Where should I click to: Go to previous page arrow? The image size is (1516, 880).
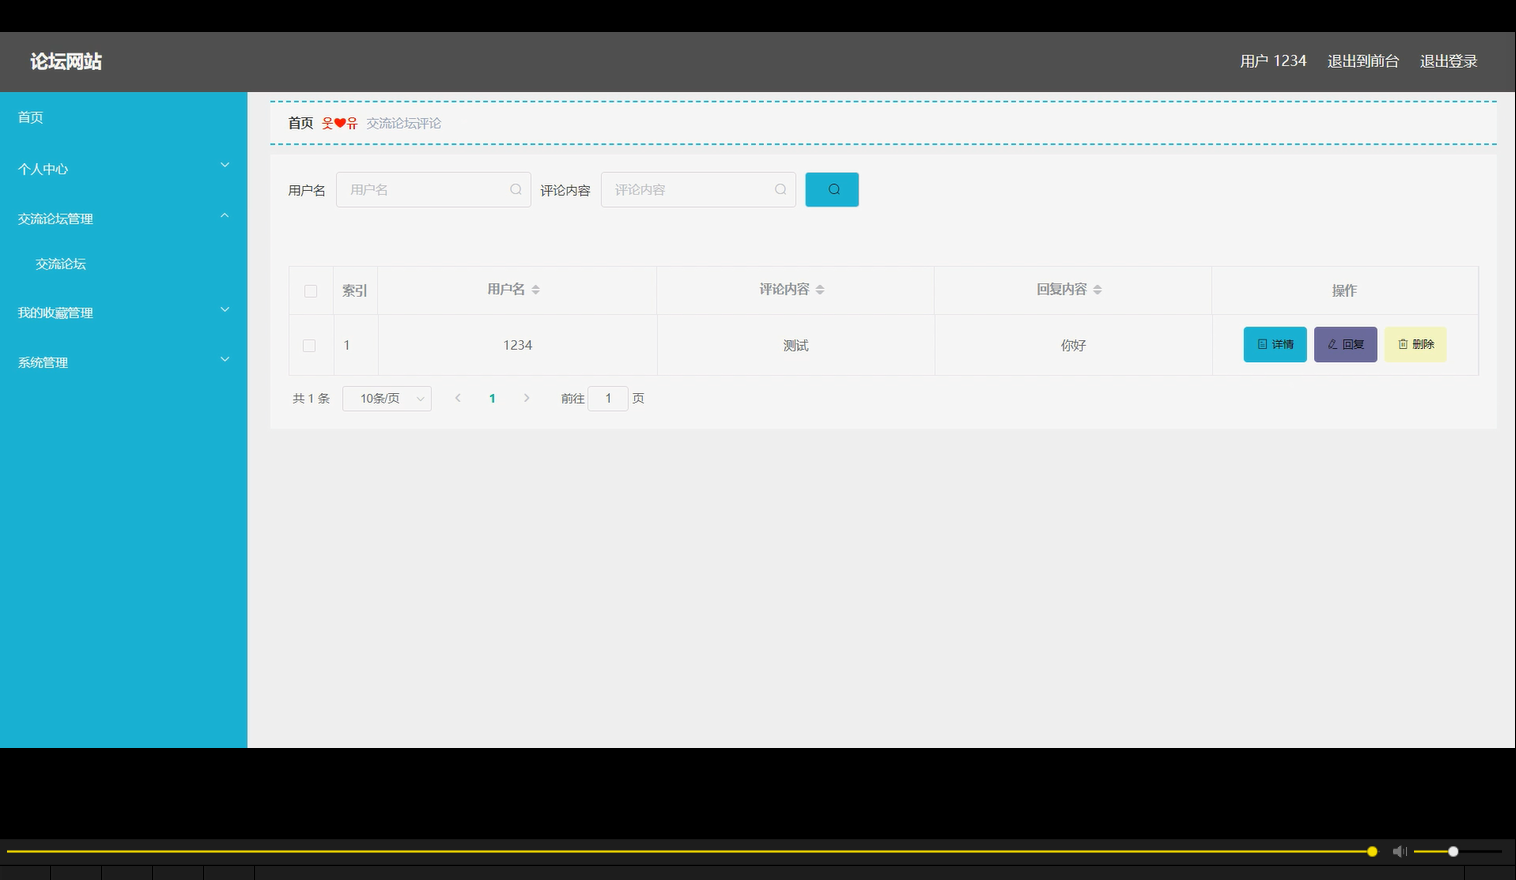pyautogui.click(x=458, y=398)
